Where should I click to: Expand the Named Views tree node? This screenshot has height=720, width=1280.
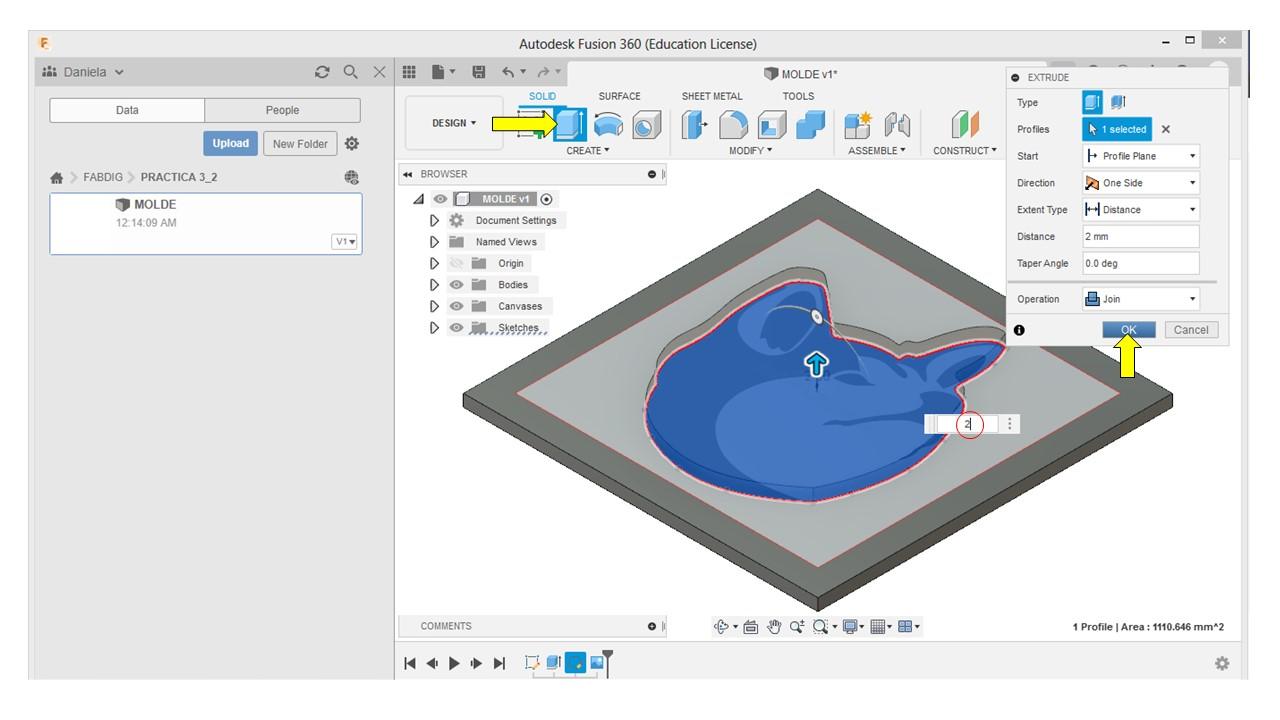(434, 242)
